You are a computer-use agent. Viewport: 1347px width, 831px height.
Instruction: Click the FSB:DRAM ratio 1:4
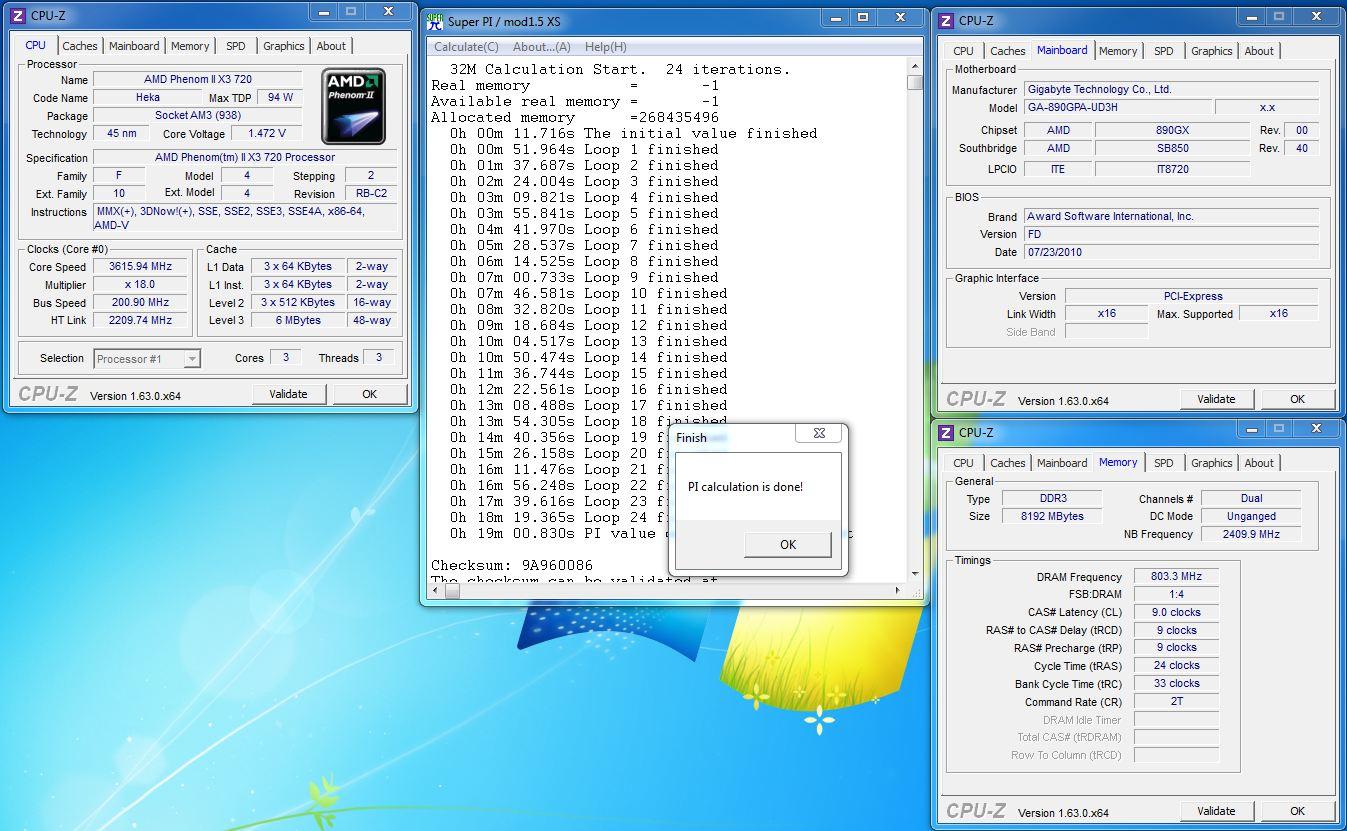[1176, 594]
